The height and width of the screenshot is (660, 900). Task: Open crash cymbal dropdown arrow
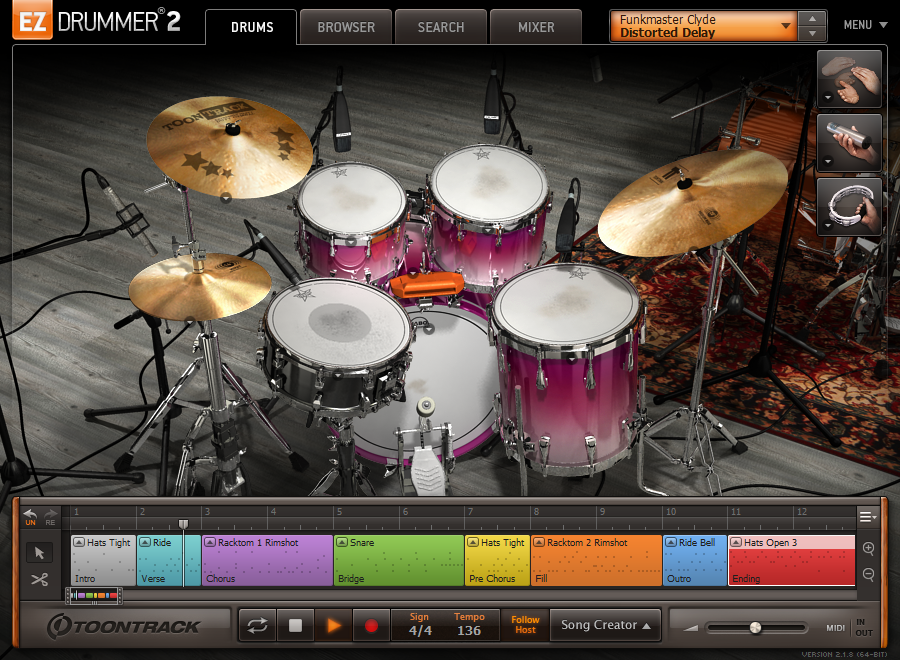pyautogui.click(x=226, y=198)
